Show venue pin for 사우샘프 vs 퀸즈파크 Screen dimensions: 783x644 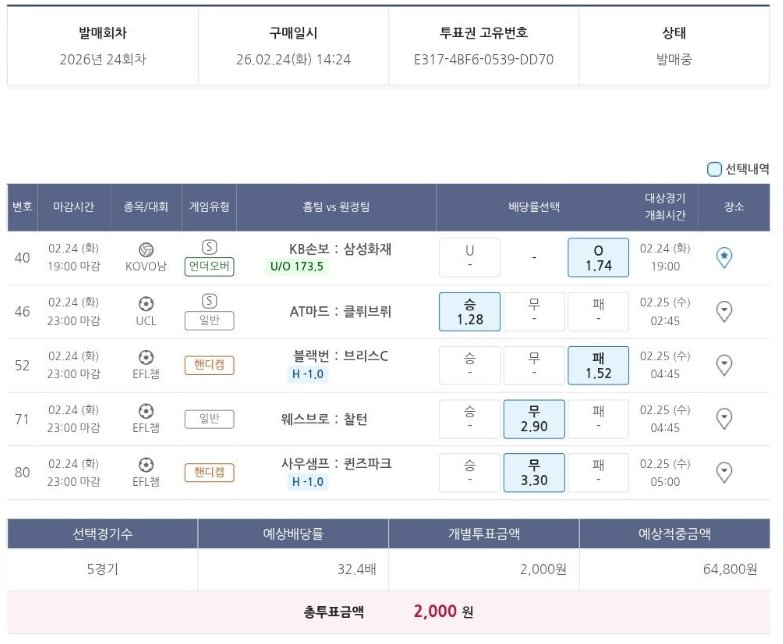click(725, 473)
